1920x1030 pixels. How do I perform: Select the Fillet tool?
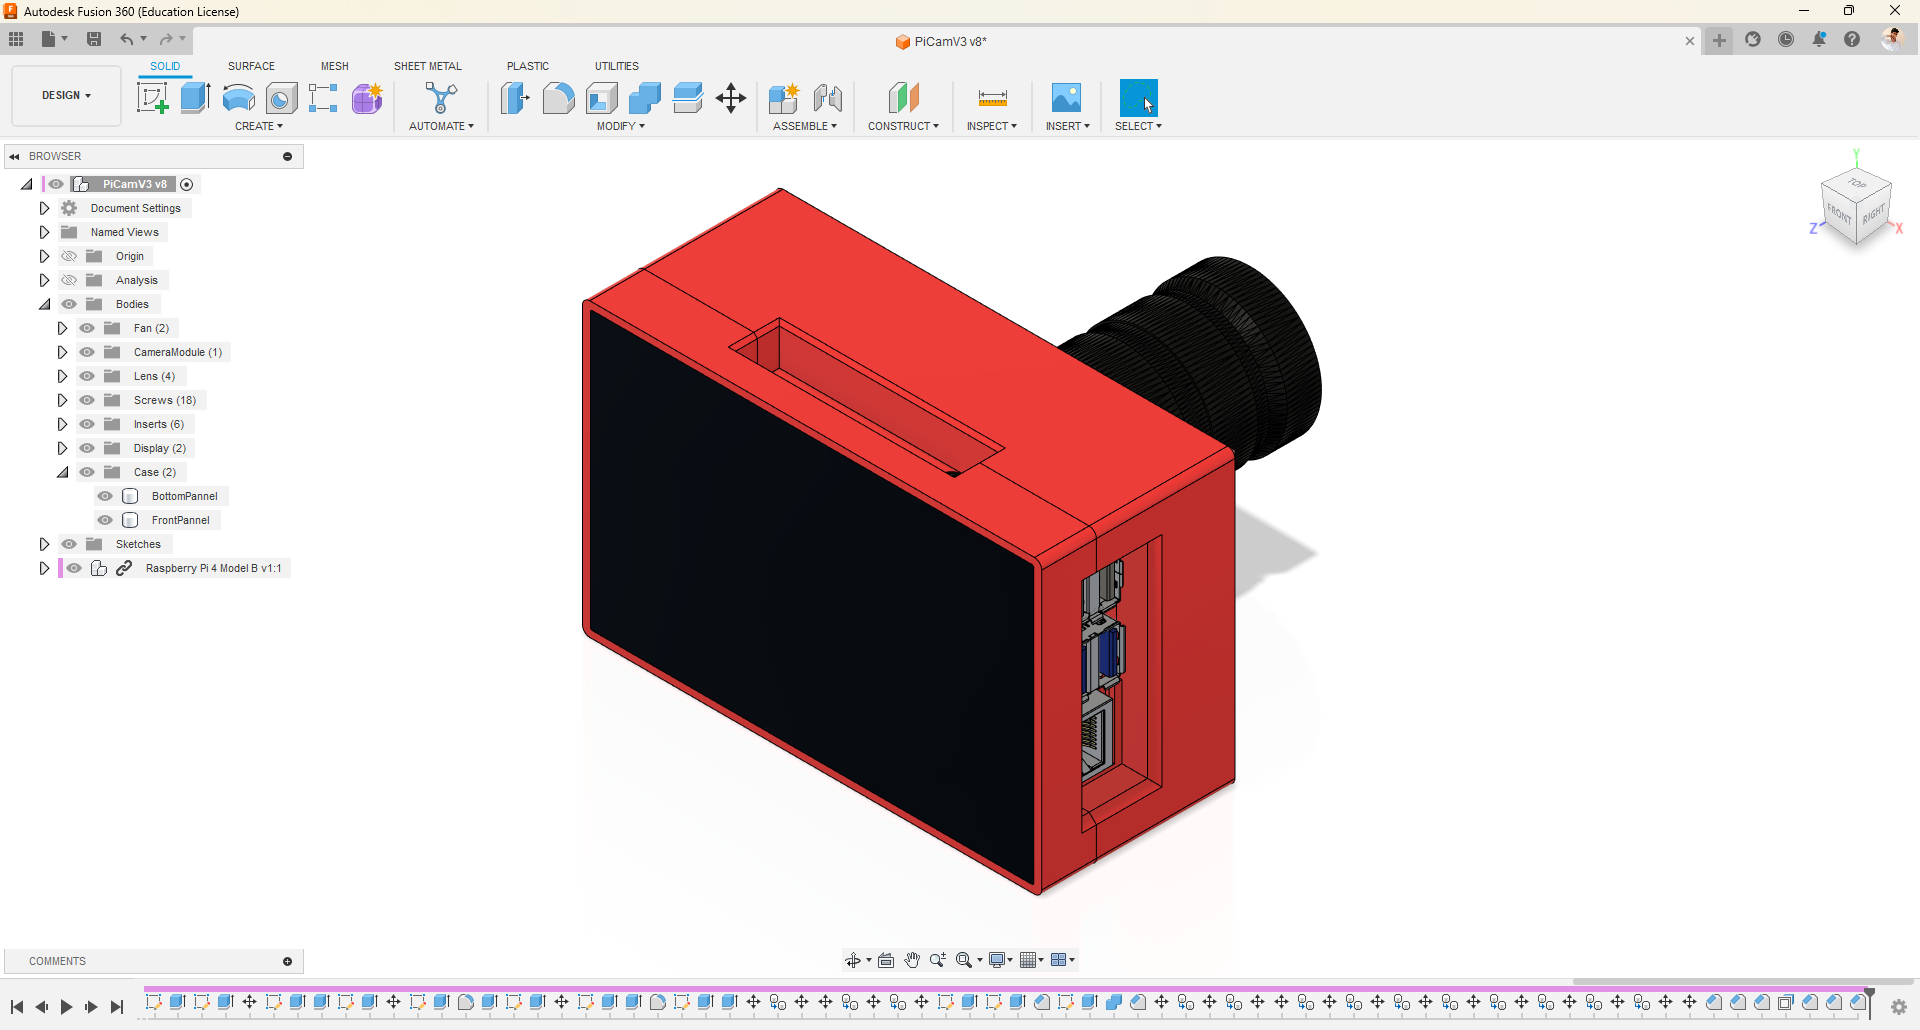click(x=558, y=98)
